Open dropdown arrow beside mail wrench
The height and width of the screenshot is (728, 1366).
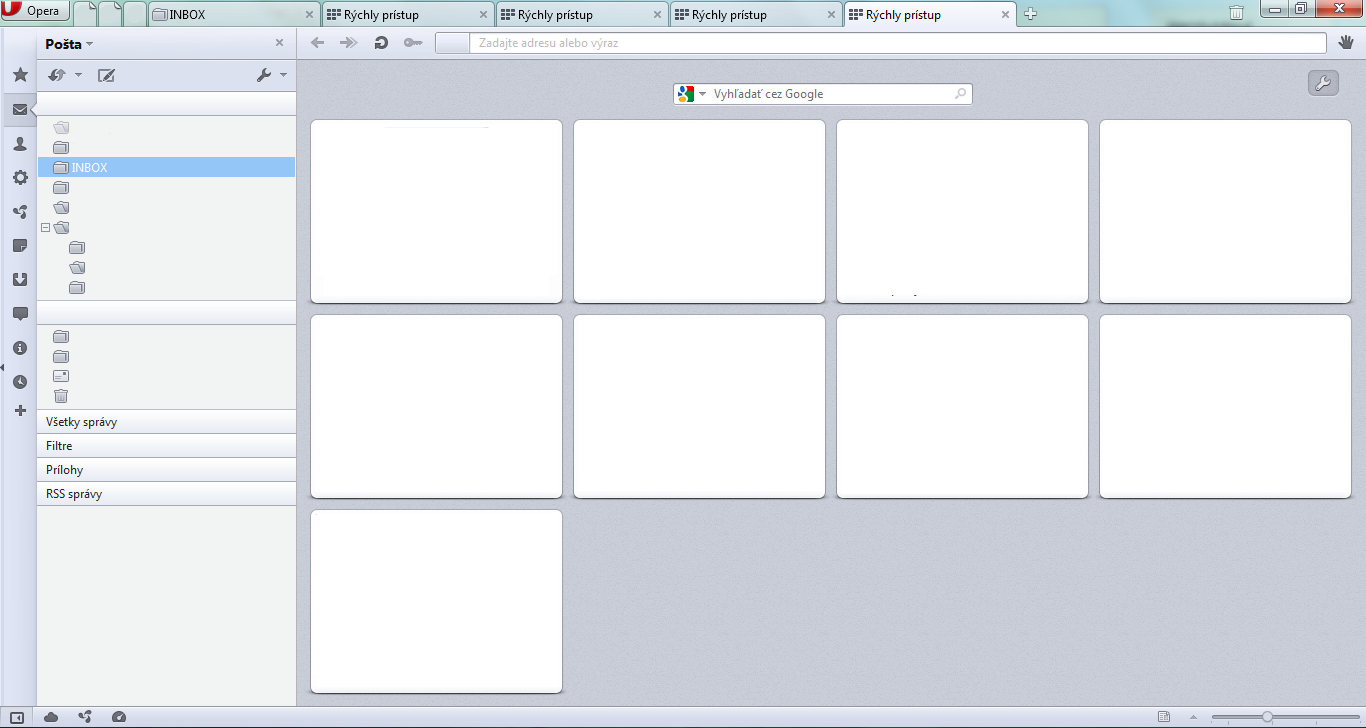tap(283, 75)
